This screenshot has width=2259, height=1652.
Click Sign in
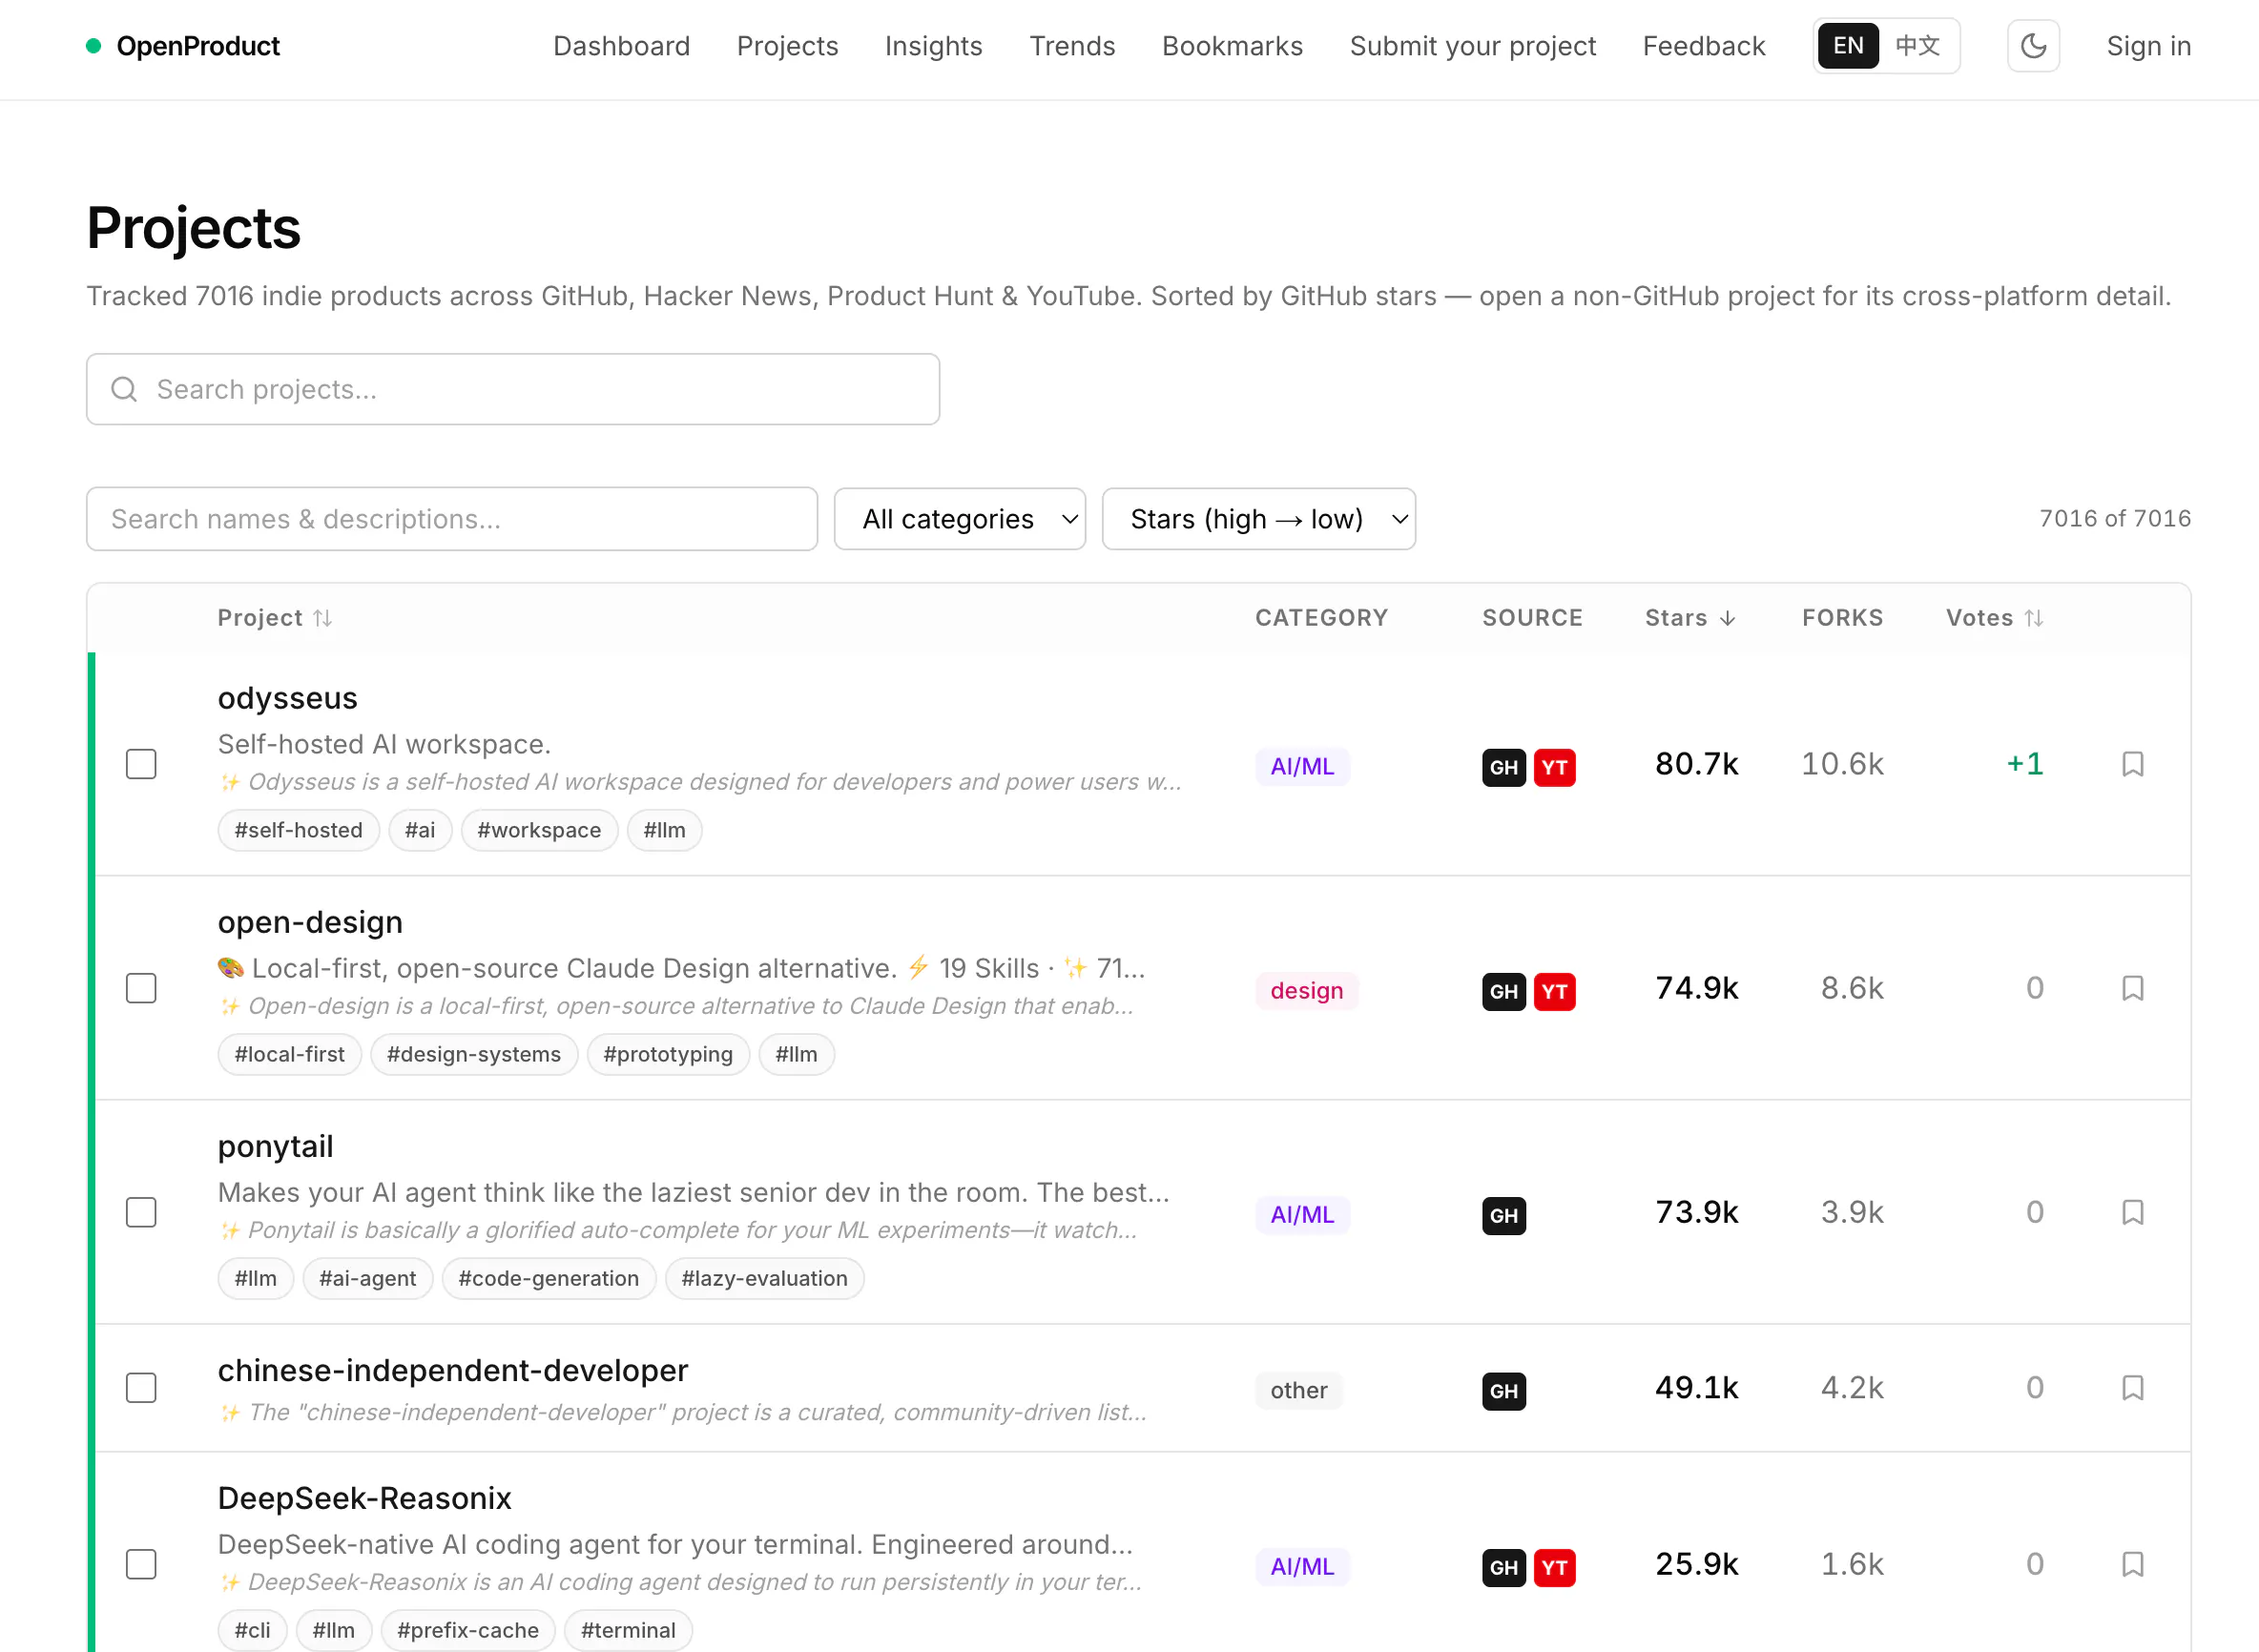click(2148, 46)
